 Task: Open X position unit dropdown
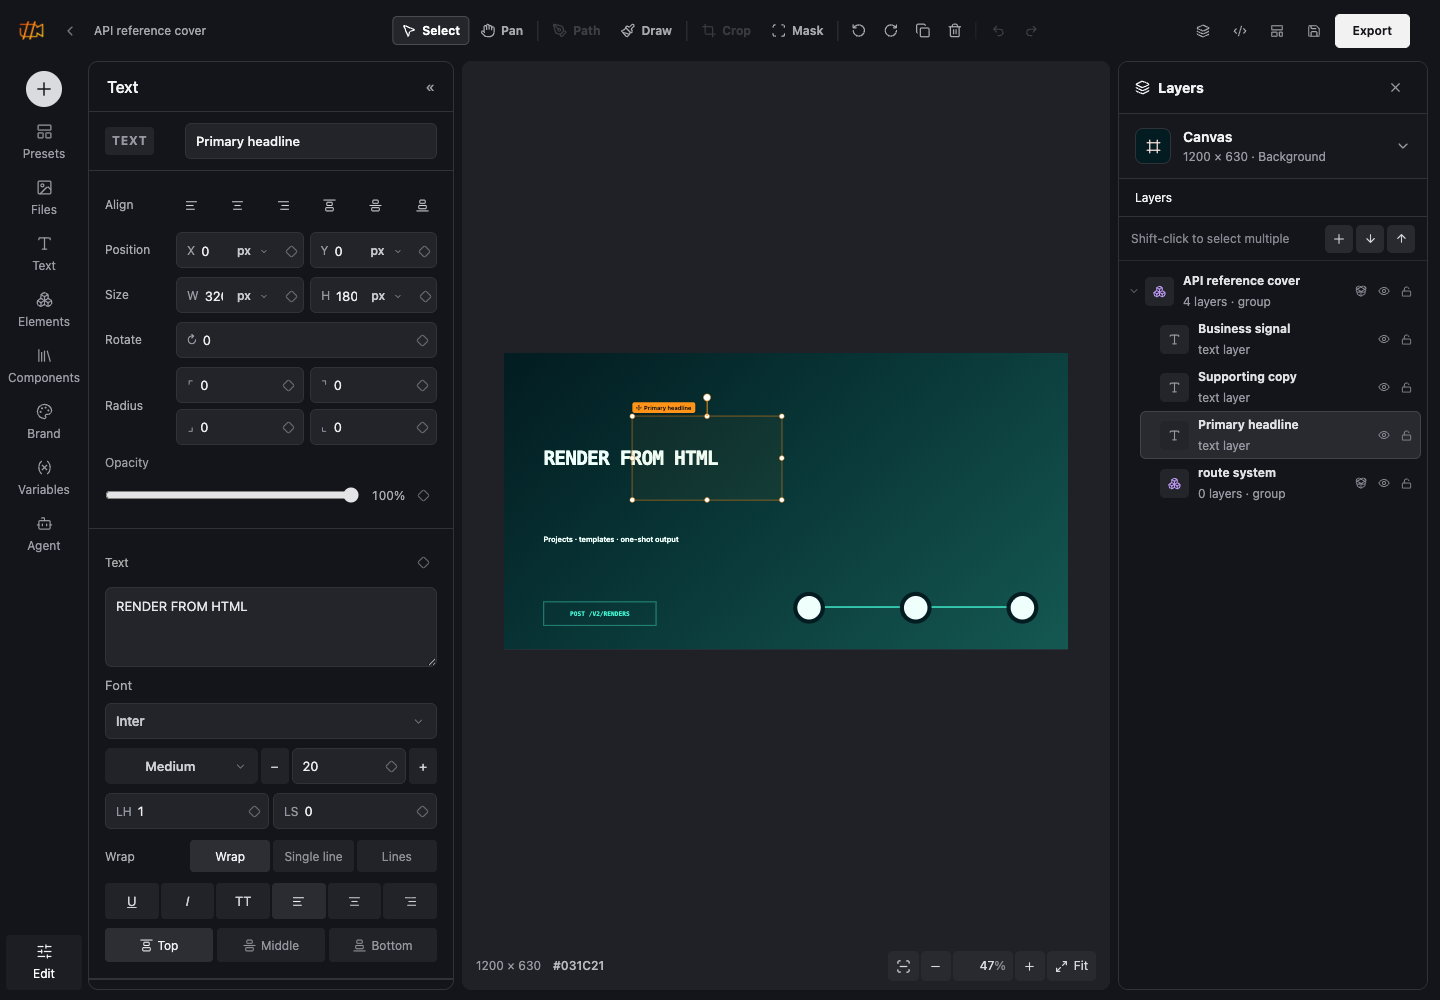click(253, 251)
